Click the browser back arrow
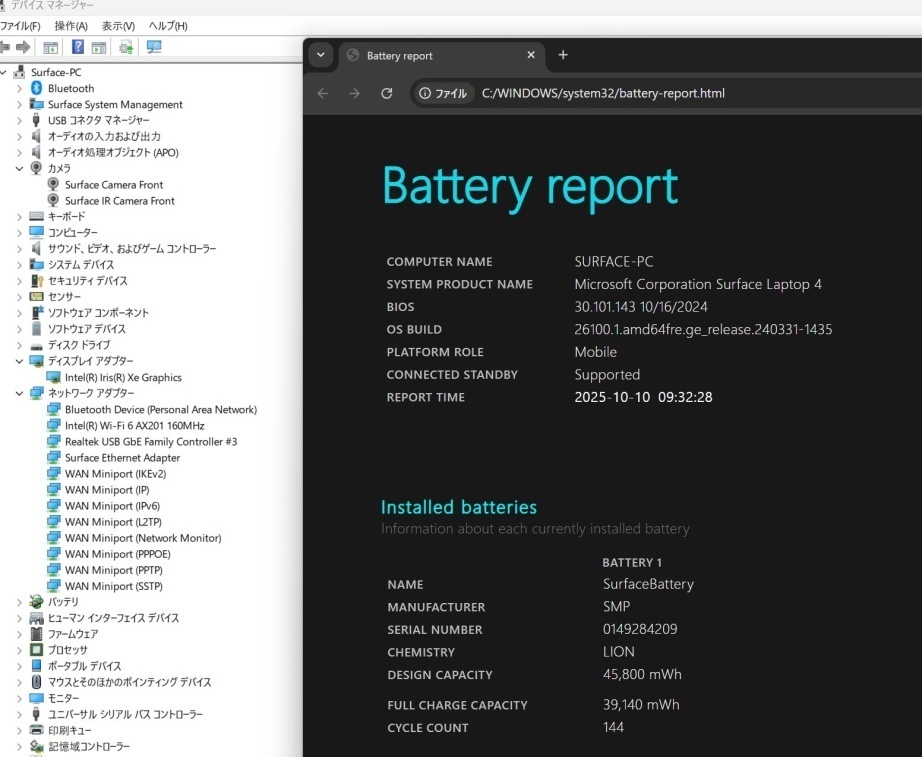This screenshot has height=757, width=922. [x=322, y=93]
